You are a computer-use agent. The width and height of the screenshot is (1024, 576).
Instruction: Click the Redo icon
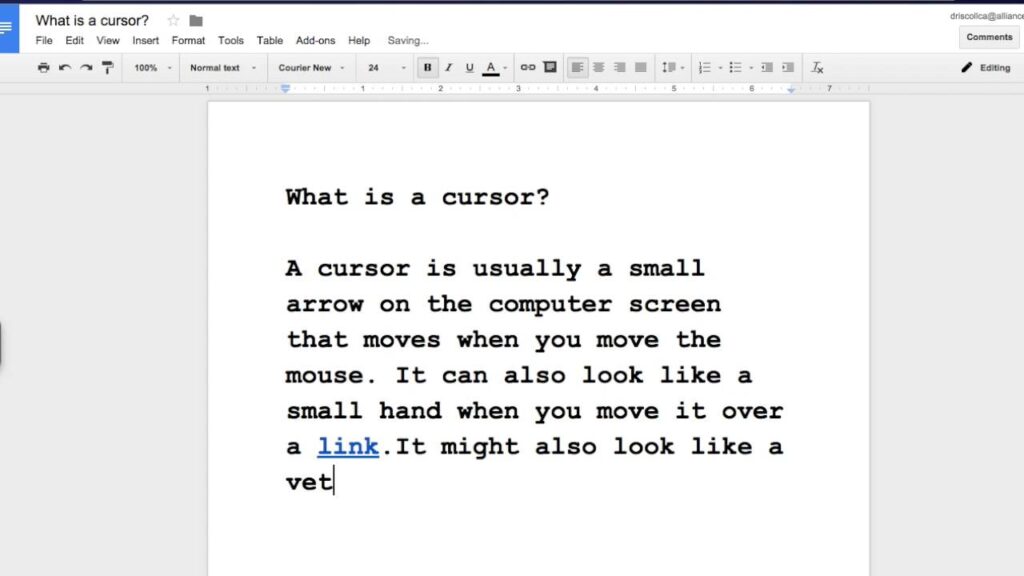point(85,67)
